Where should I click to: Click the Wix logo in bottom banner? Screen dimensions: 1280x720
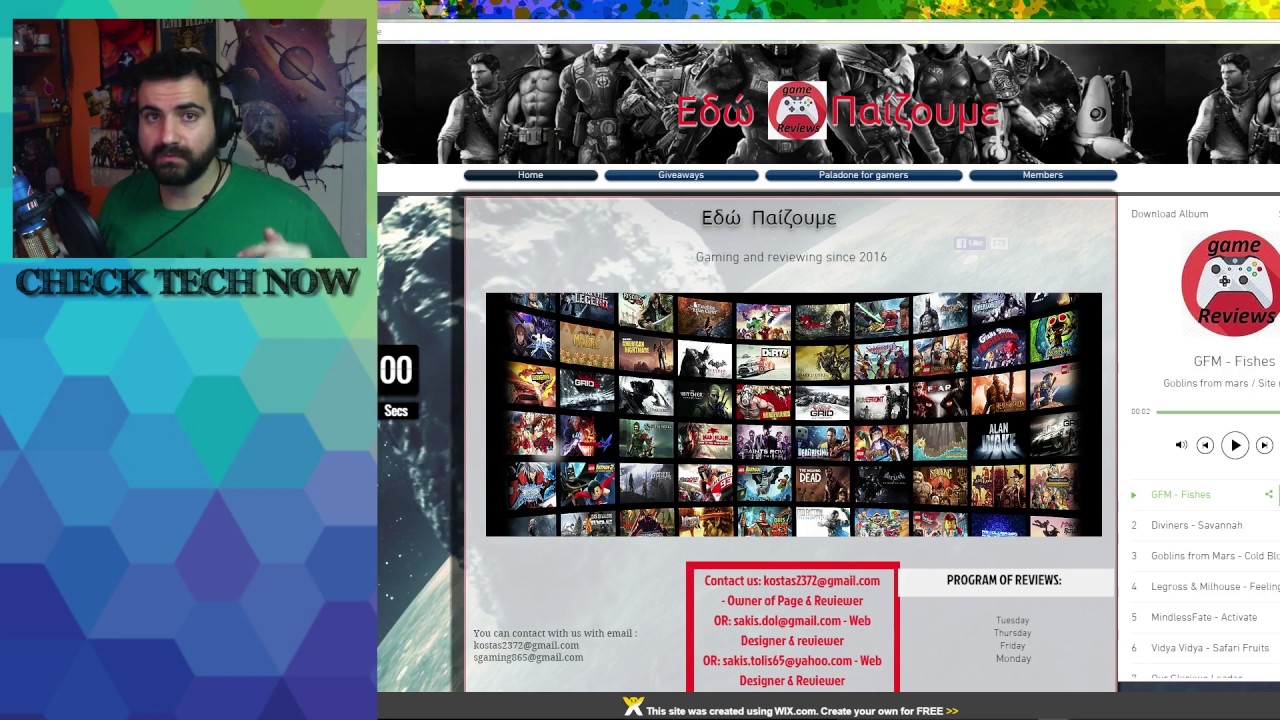(x=633, y=707)
